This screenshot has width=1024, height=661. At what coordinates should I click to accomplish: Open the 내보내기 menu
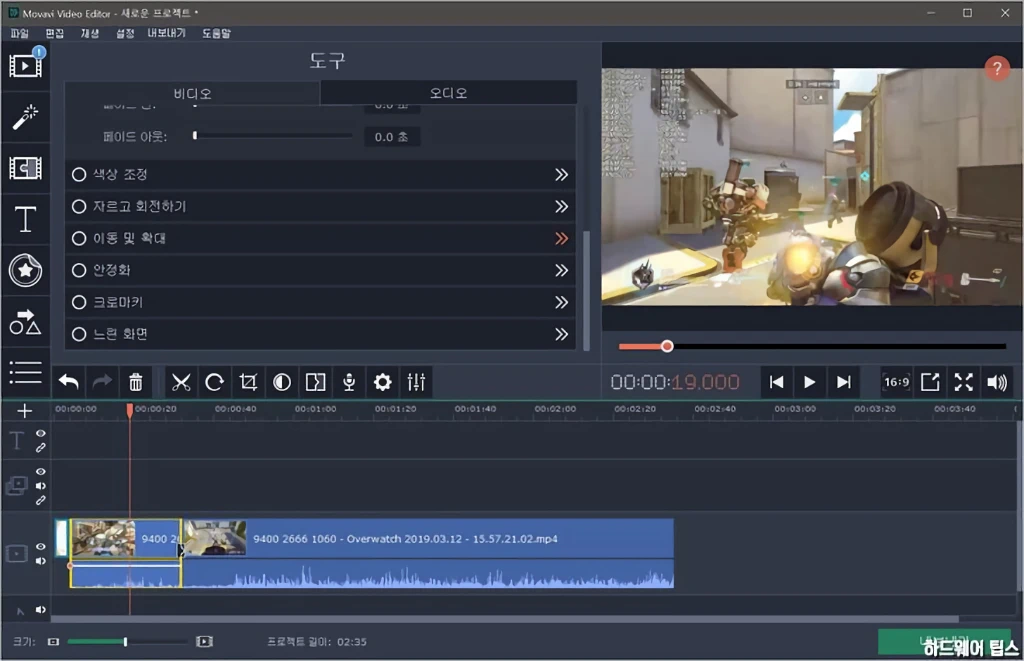click(x=167, y=33)
